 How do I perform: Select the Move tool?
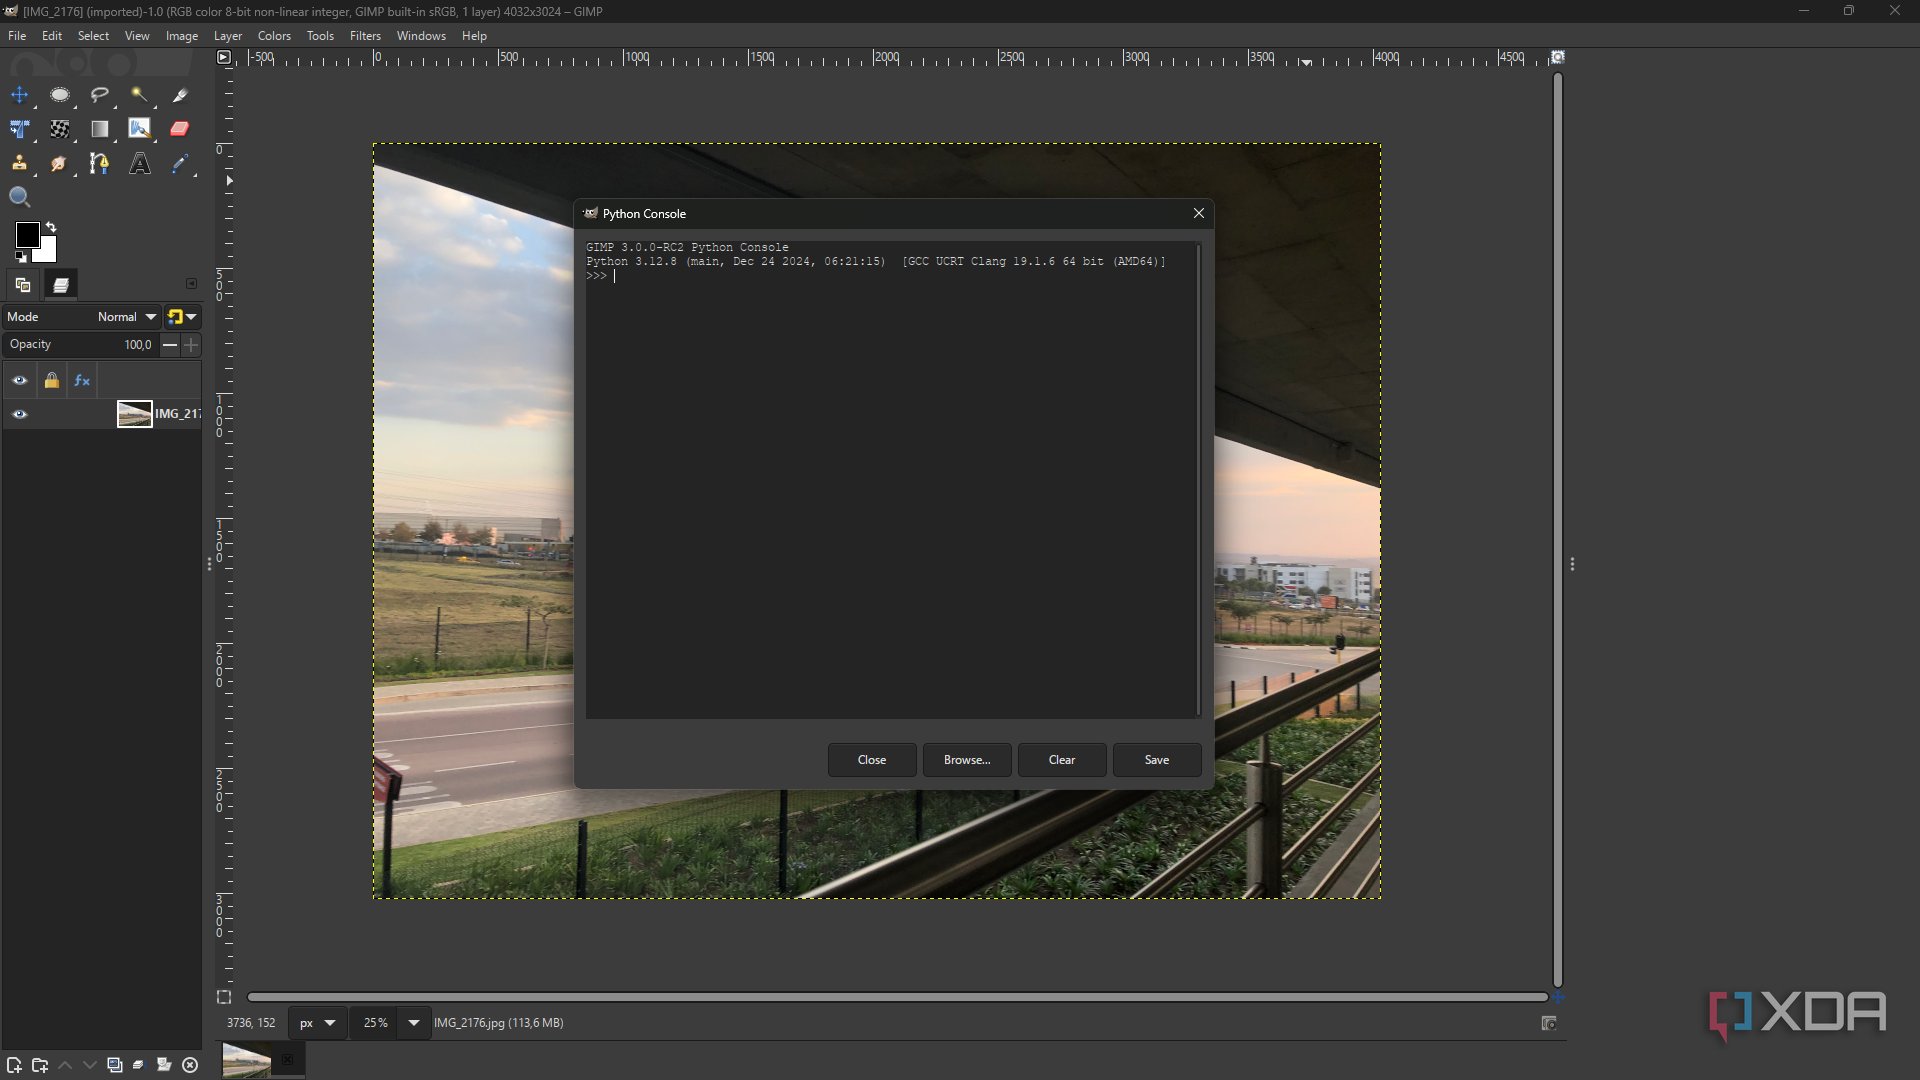pyautogui.click(x=19, y=95)
